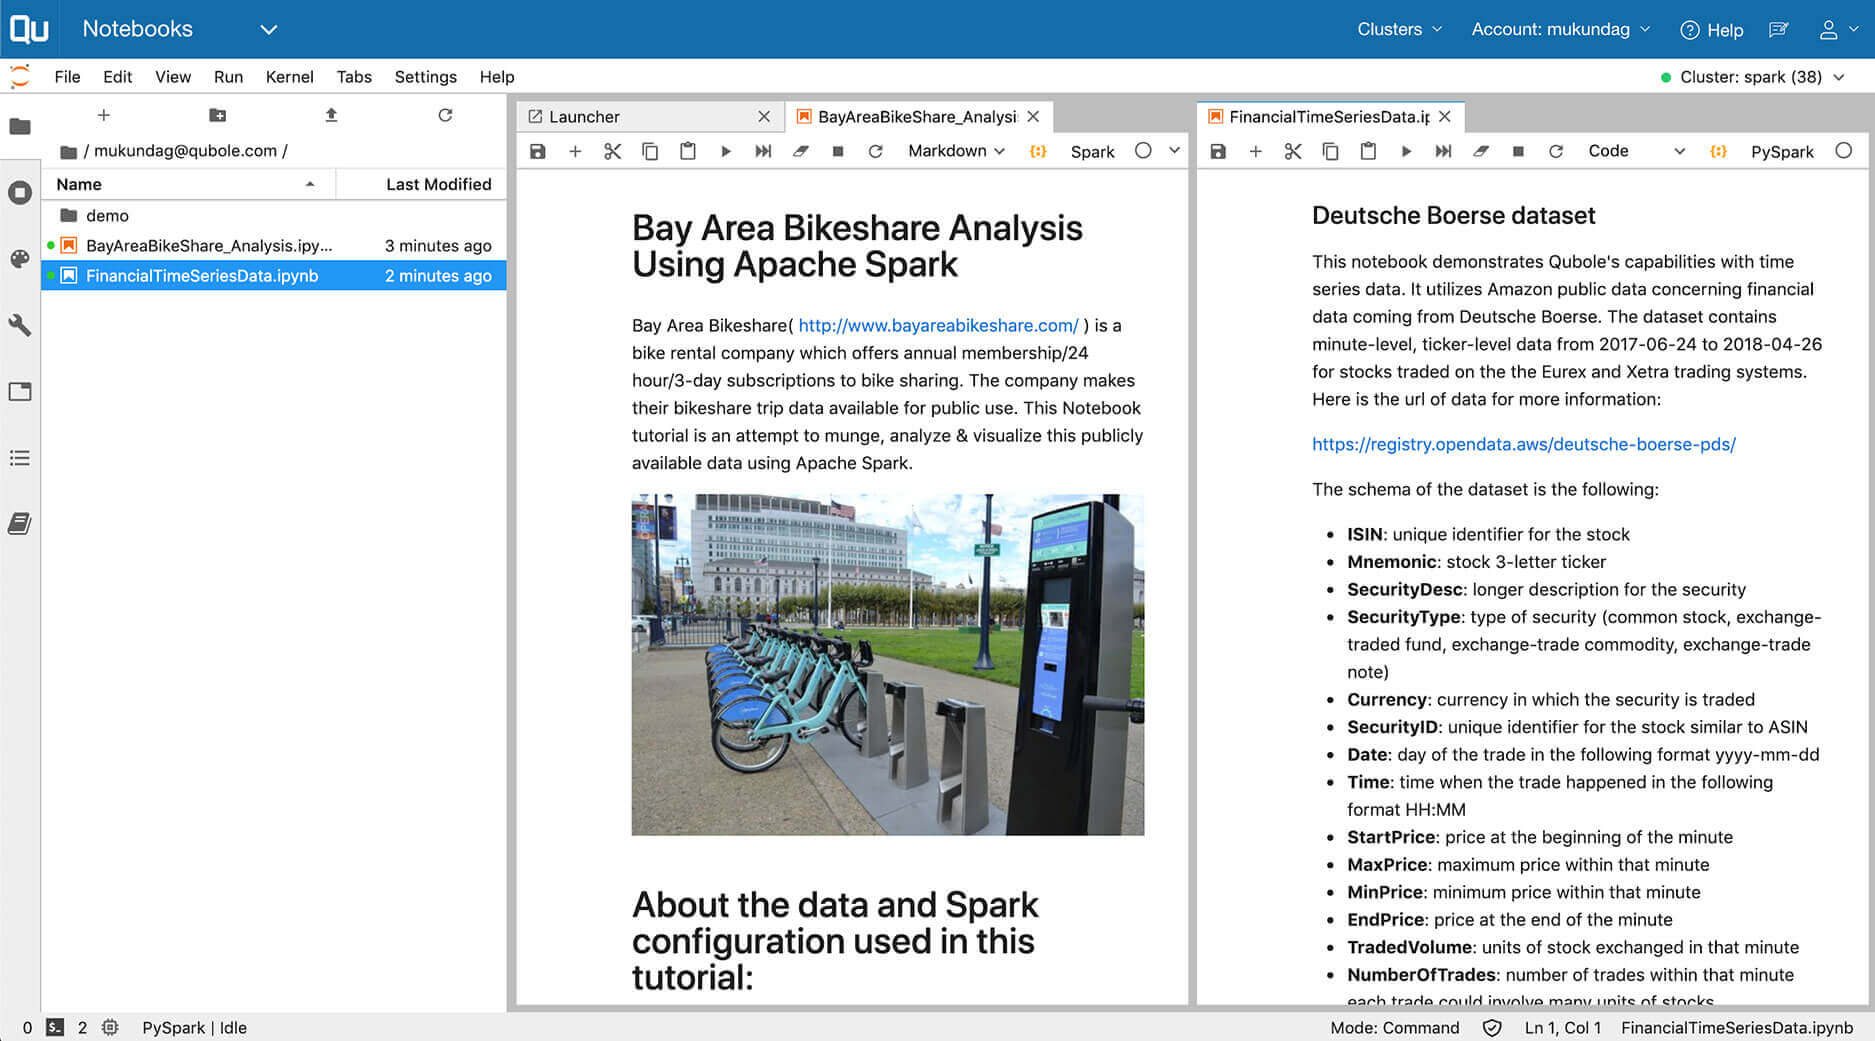1875x1041 pixels.
Task: Close the Launcher tab
Action: [764, 117]
